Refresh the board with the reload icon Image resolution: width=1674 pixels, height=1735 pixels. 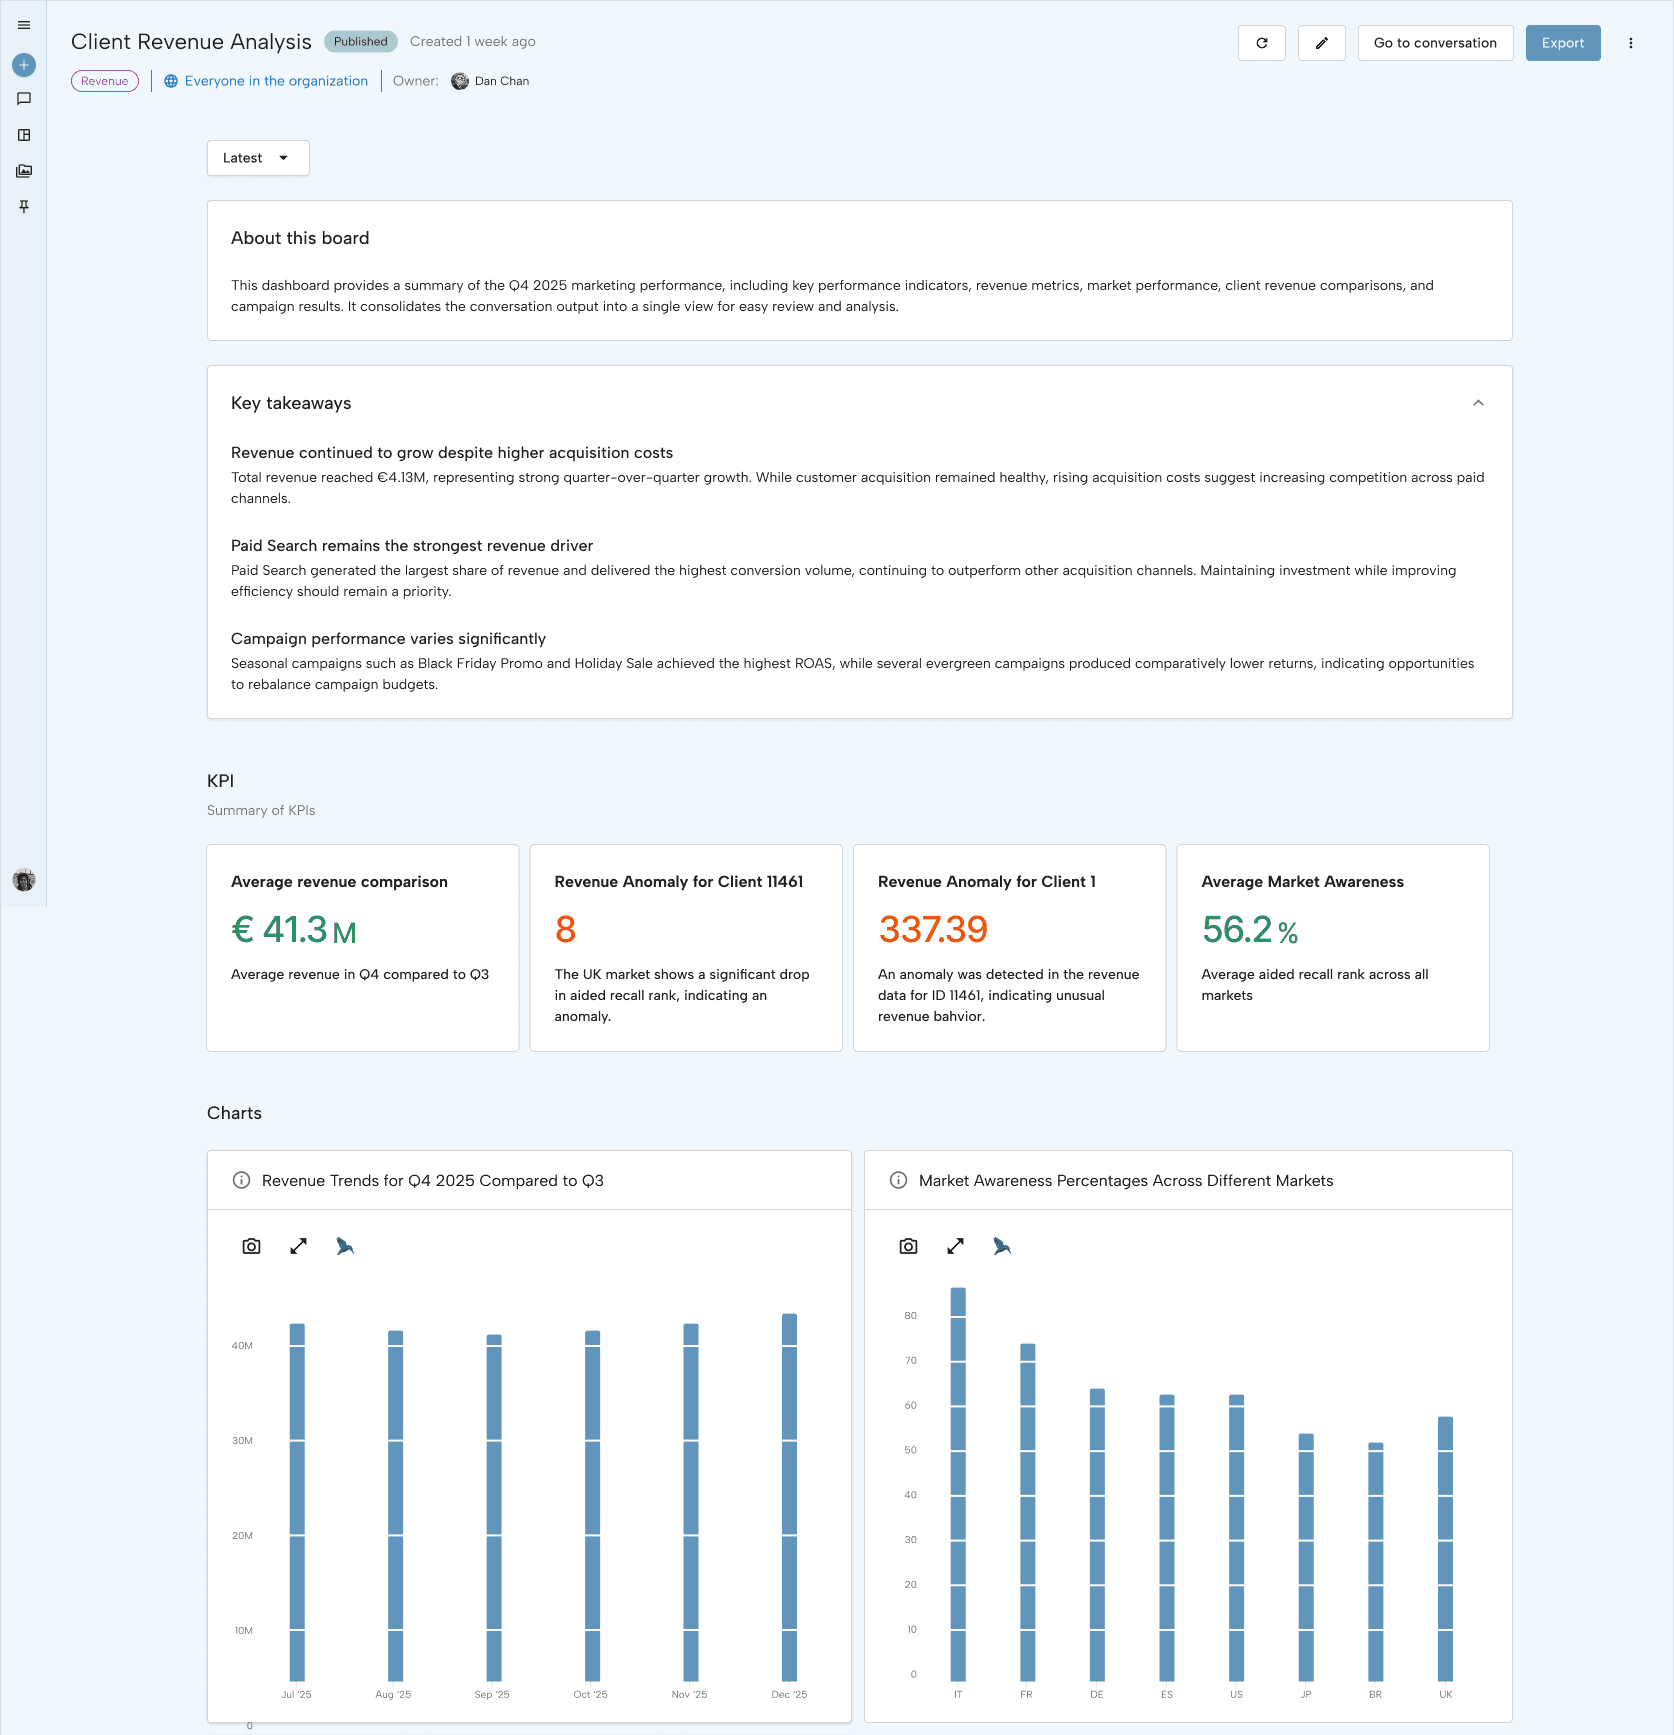pos(1262,43)
